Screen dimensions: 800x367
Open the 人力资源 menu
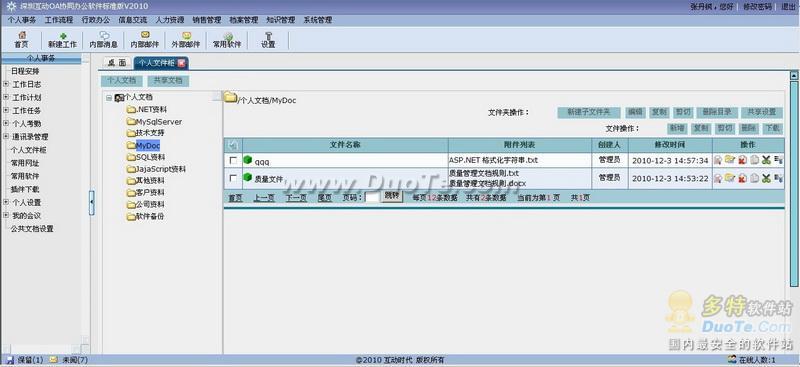click(169, 20)
